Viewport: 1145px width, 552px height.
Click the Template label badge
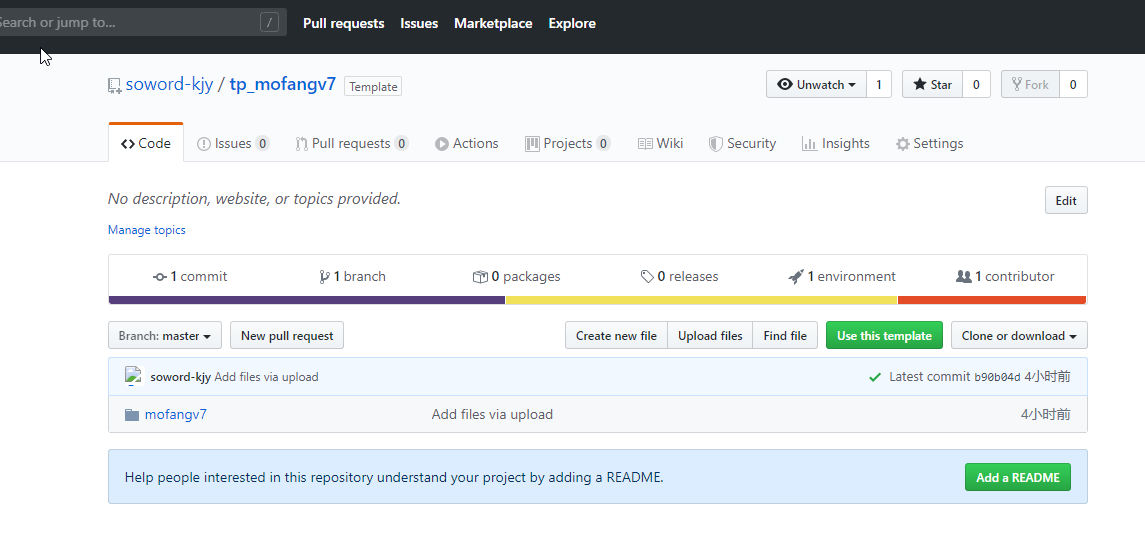[x=373, y=87]
